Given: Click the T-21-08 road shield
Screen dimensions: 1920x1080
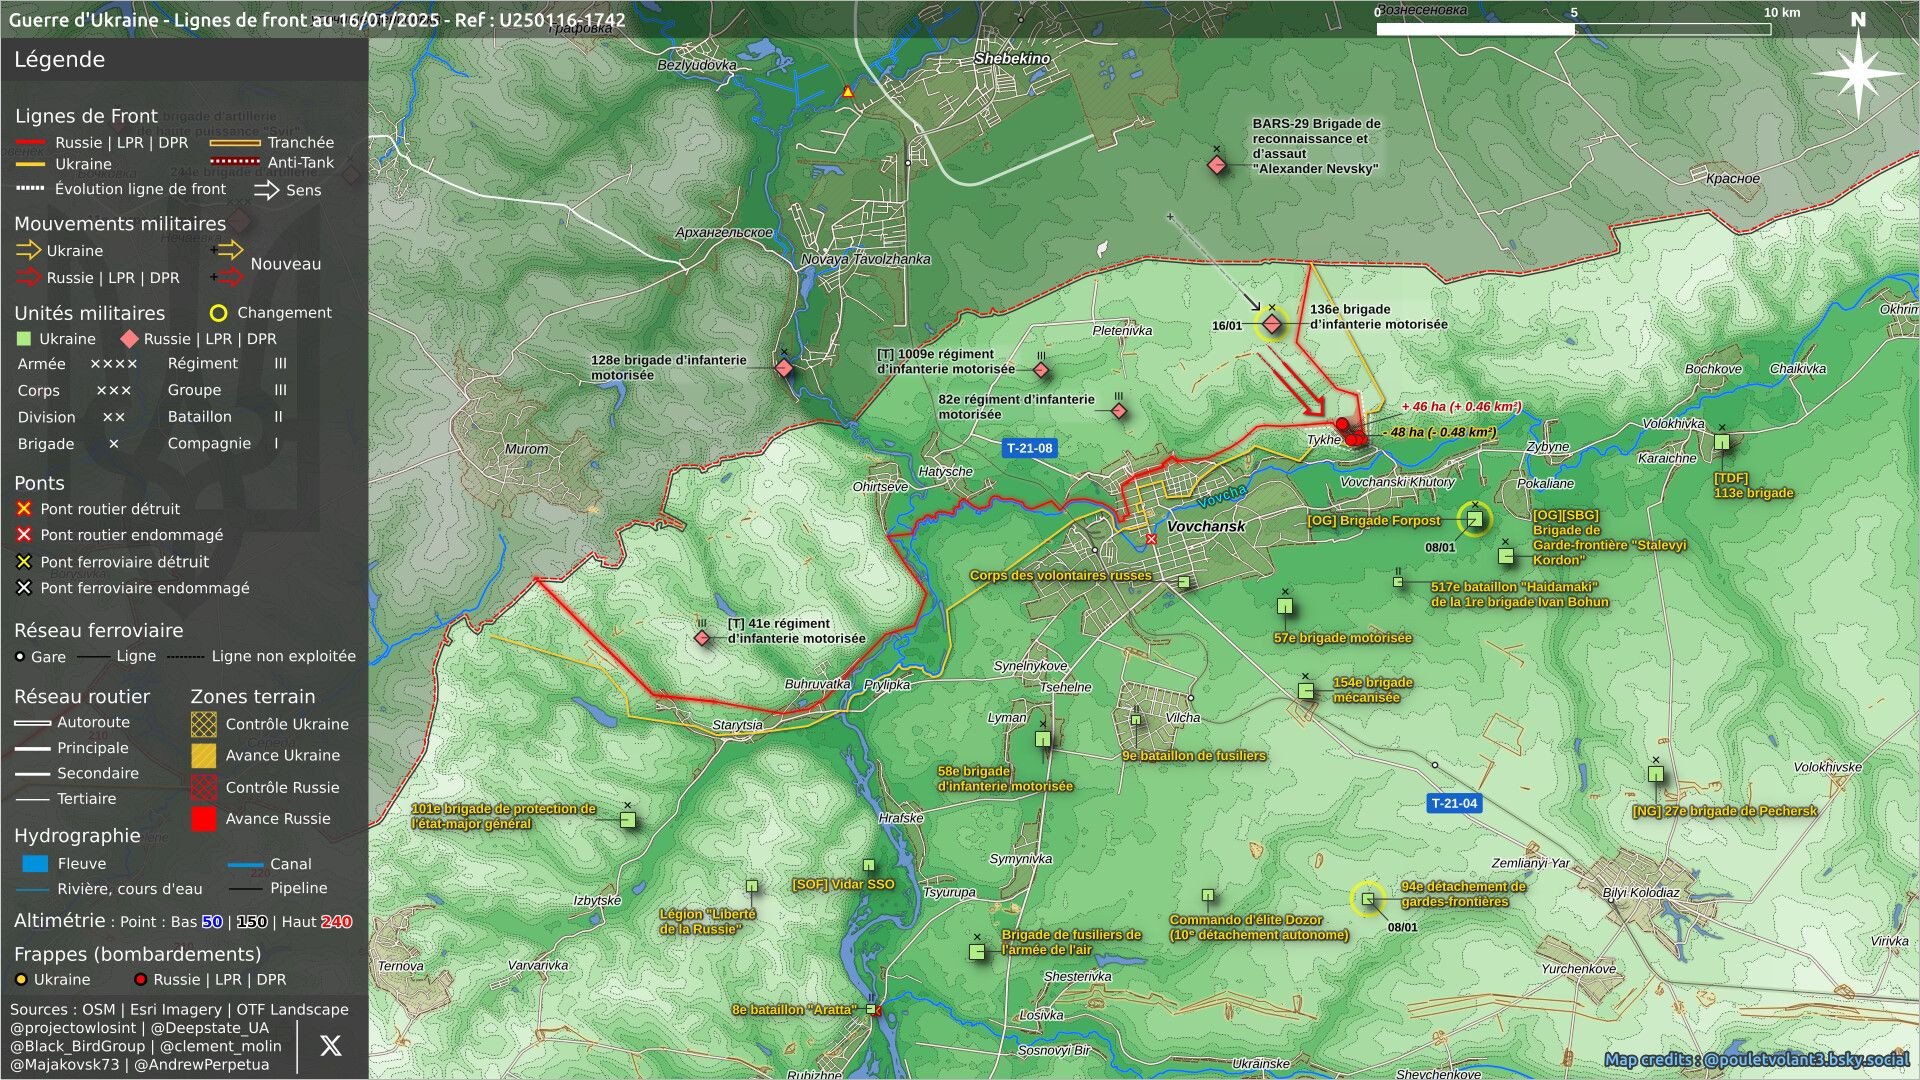Looking at the screenshot, I should (x=1030, y=448).
